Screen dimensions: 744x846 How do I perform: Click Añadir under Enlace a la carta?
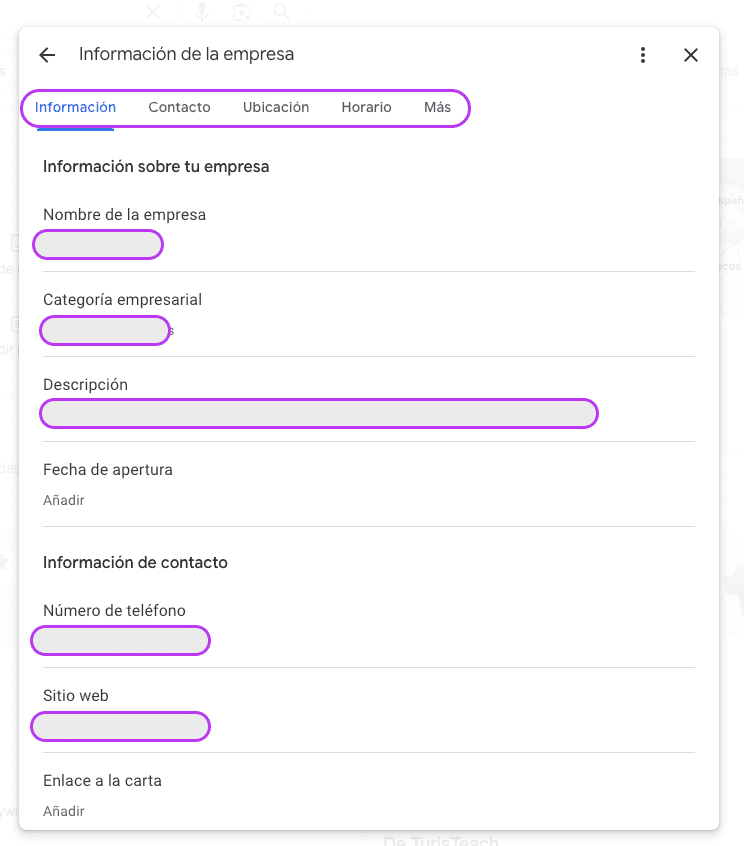click(63, 811)
